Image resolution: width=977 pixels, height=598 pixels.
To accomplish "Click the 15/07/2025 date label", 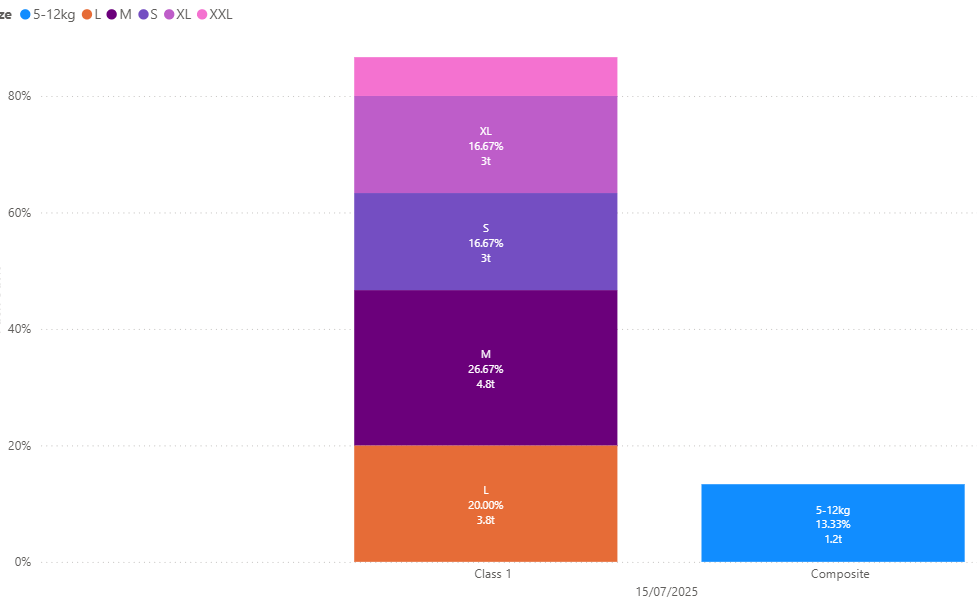I will (x=667, y=592).
